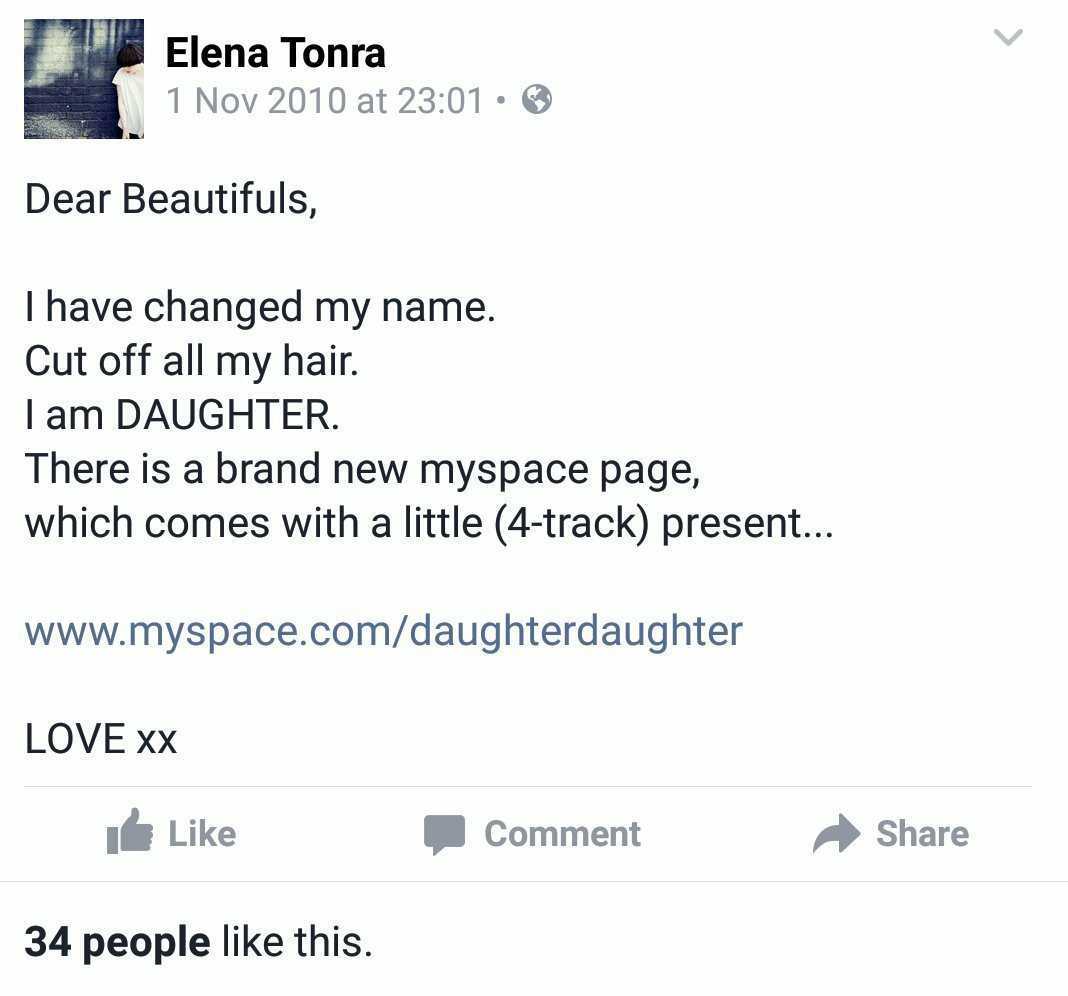
Task: Click the Comment speech bubble icon
Action: coord(444,834)
